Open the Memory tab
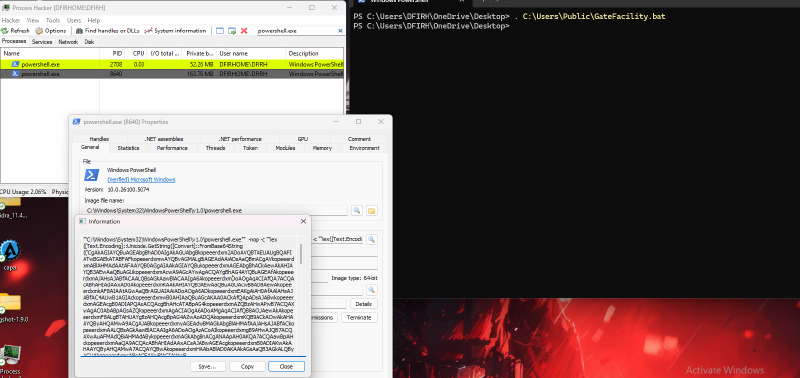The width and height of the screenshot is (800, 378). [322, 148]
